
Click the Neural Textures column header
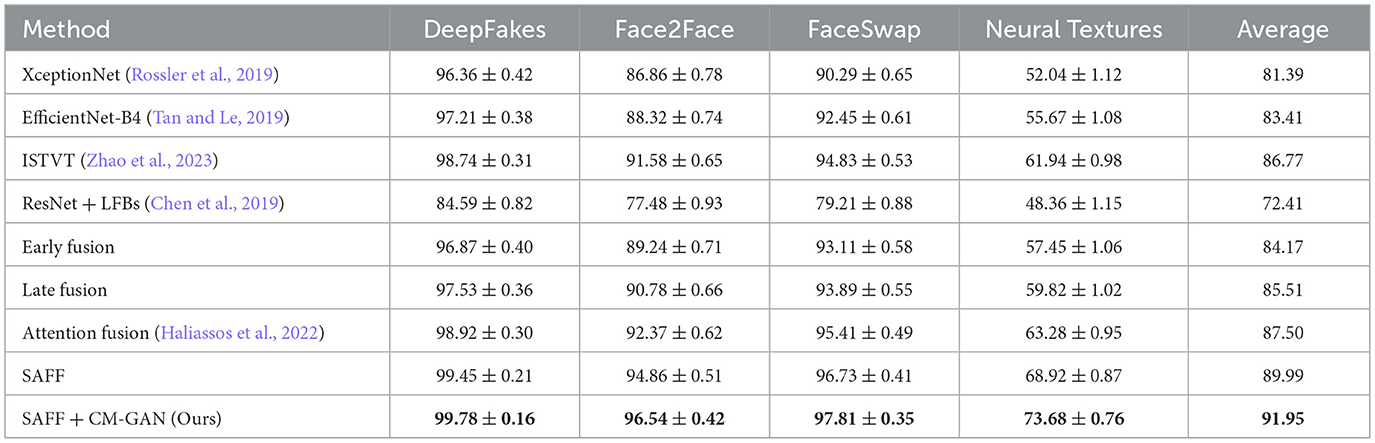pos(1074,29)
